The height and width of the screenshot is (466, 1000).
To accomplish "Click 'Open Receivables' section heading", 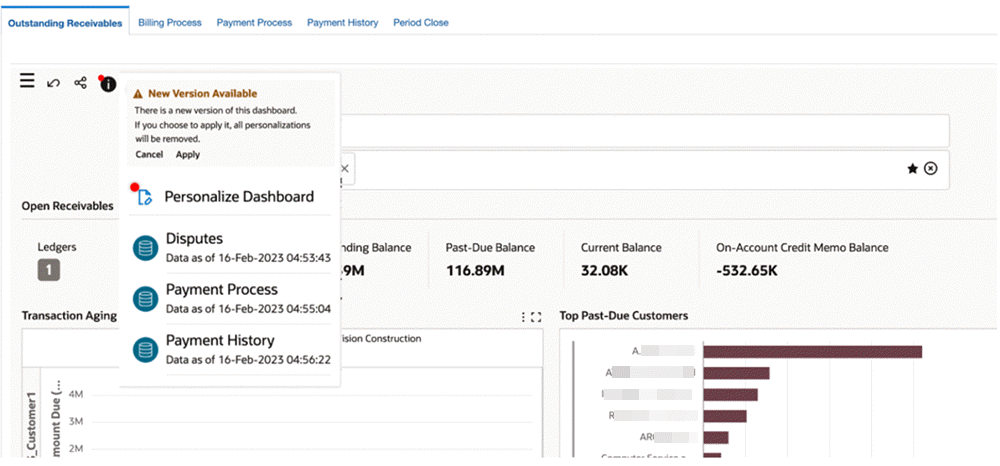I will tap(68, 206).
